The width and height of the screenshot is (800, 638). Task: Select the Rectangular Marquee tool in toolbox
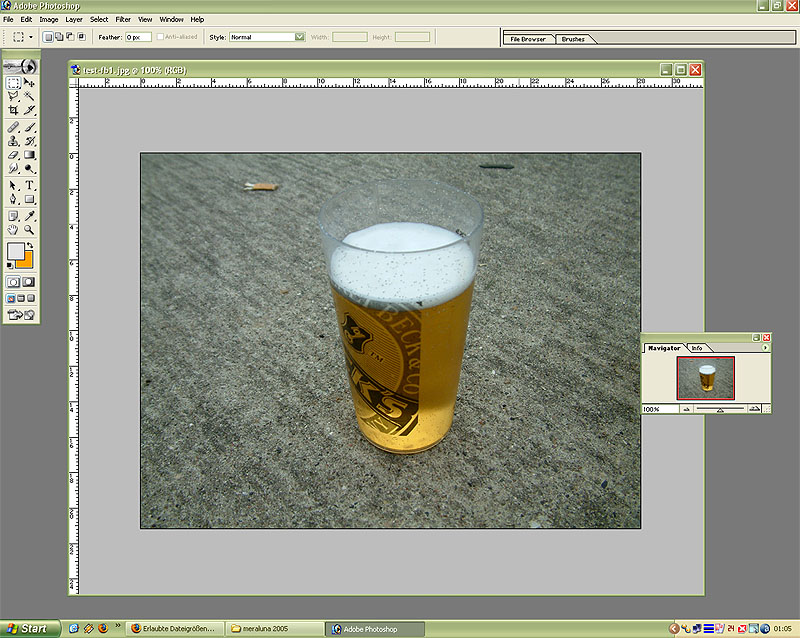pyautogui.click(x=13, y=83)
